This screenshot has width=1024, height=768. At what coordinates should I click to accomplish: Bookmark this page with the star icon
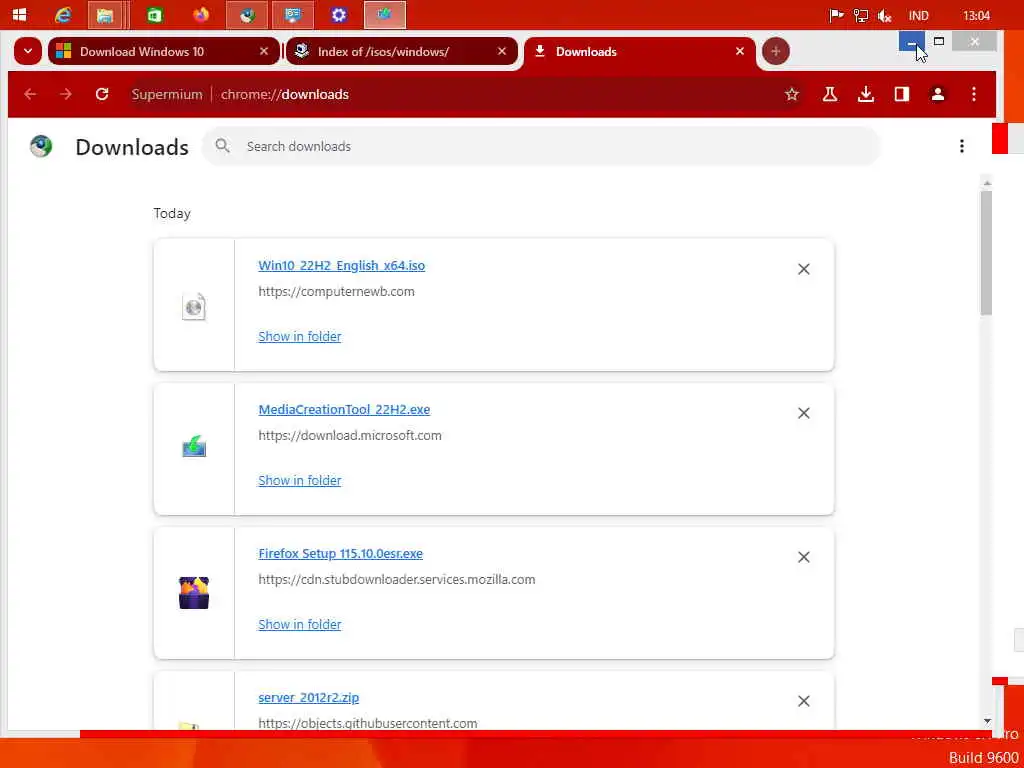[792, 94]
